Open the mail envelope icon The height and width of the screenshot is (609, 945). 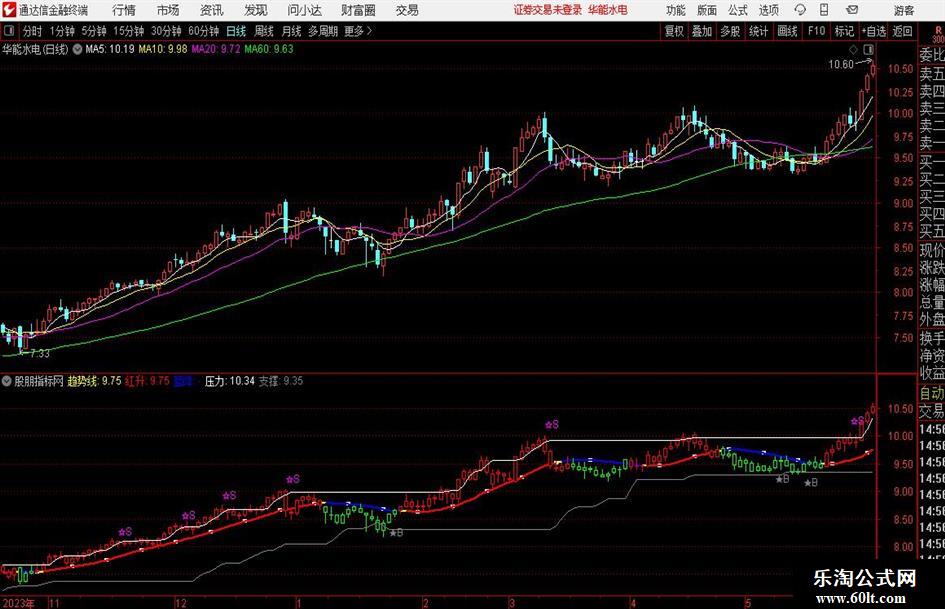(x=852, y=10)
